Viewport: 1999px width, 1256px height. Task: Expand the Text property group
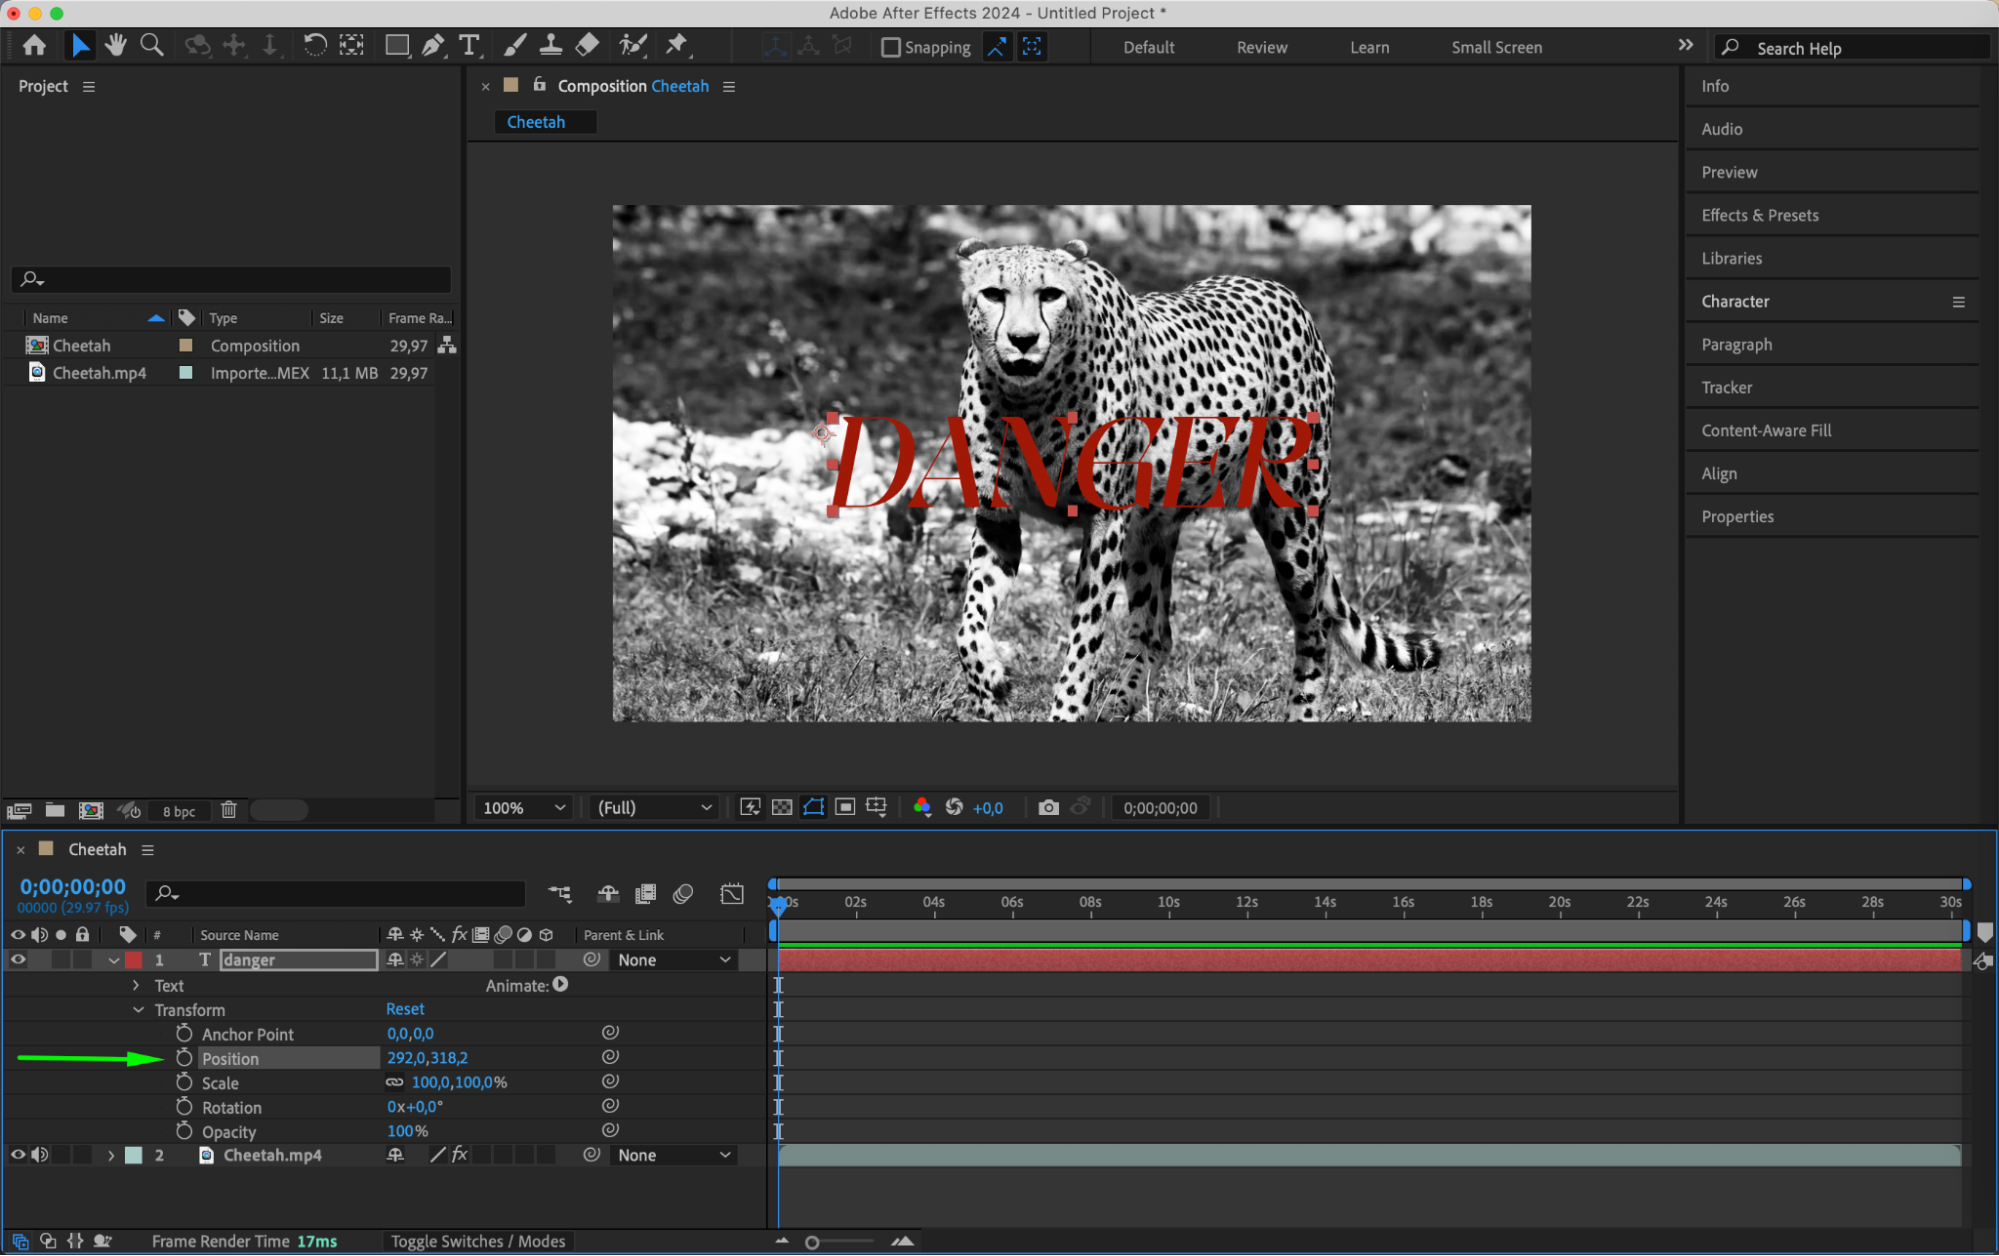(x=136, y=985)
